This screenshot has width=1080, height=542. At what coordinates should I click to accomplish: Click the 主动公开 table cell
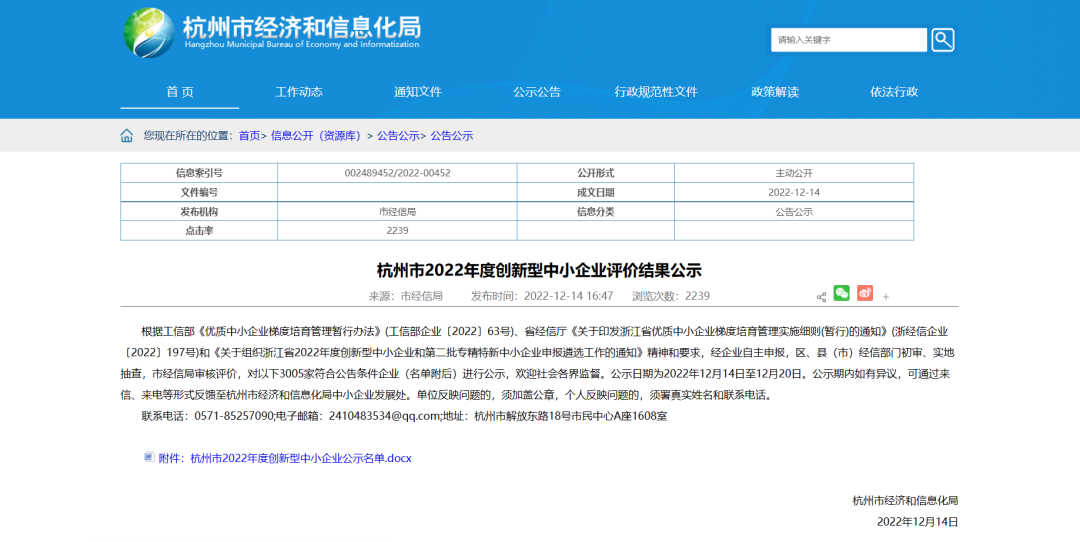coord(794,173)
